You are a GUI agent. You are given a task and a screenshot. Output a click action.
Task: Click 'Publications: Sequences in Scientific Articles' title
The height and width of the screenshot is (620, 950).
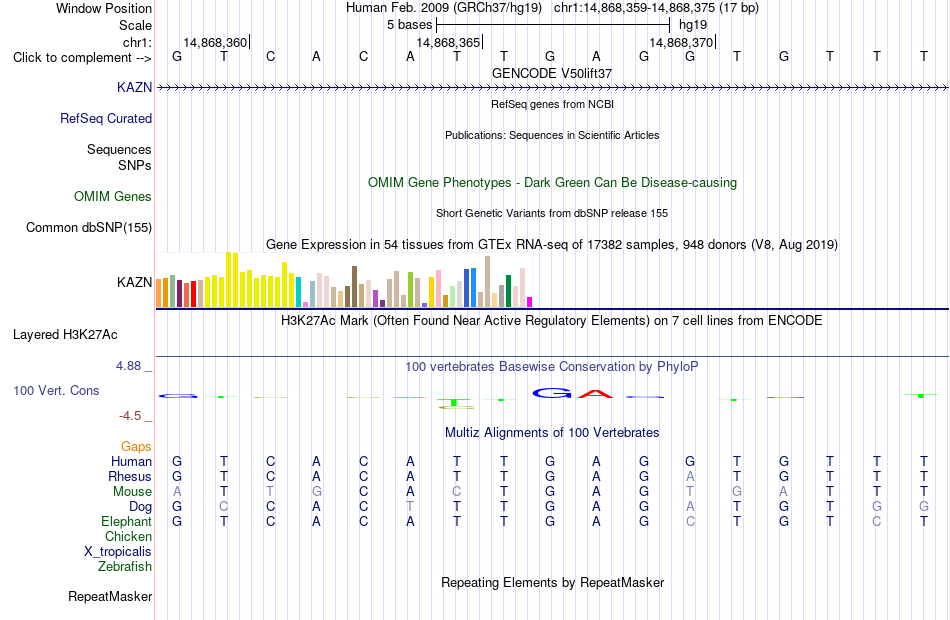pos(552,135)
